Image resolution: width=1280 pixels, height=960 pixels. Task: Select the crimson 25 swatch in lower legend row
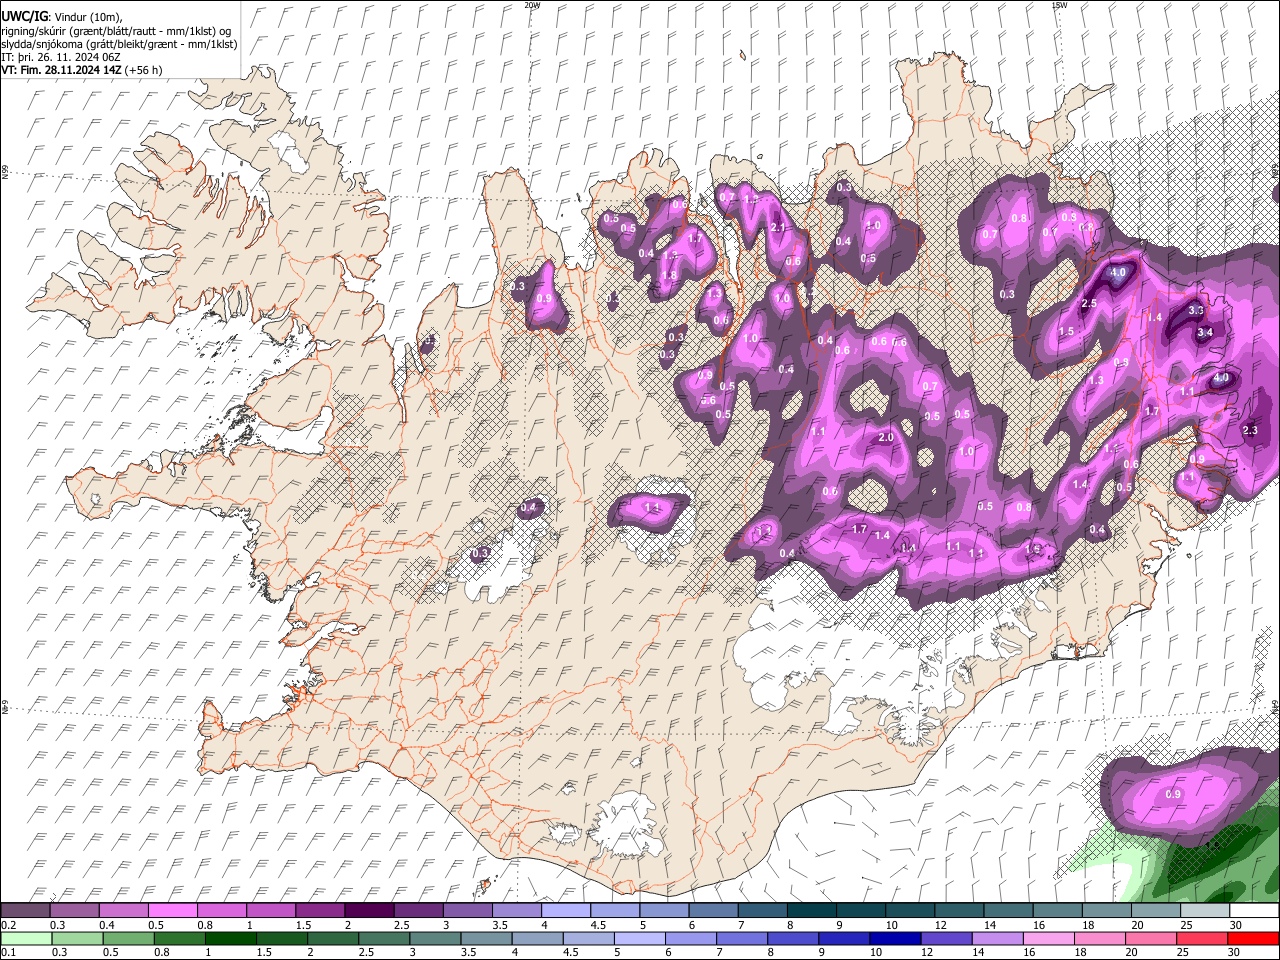pyautogui.click(x=1202, y=938)
